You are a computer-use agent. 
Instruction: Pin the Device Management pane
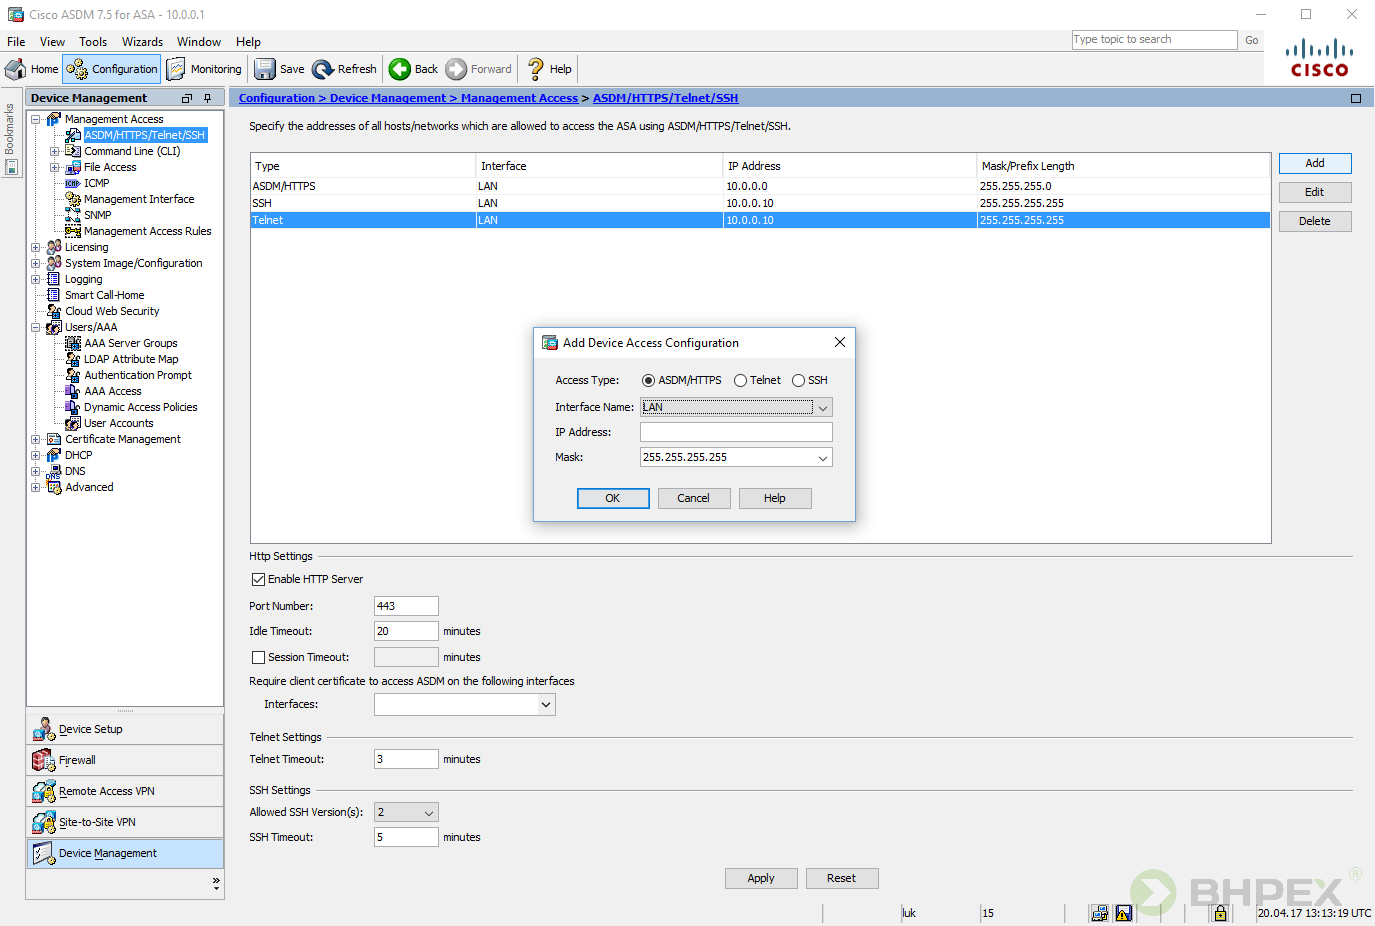click(x=208, y=98)
